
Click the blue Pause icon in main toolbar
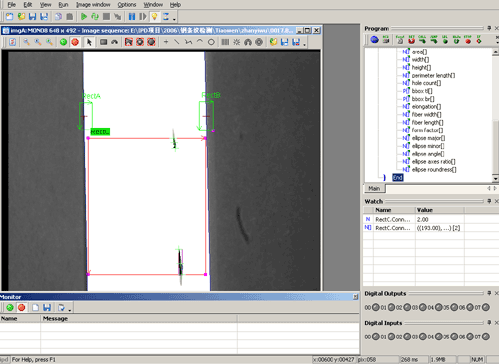pos(132,16)
